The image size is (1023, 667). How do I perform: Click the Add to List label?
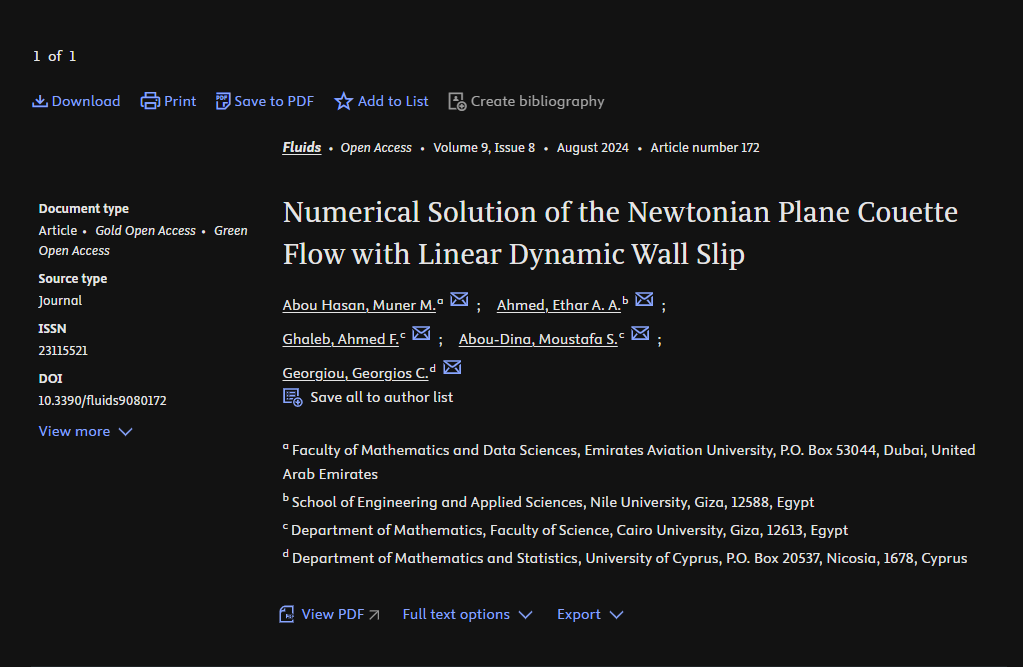(393, 101)
